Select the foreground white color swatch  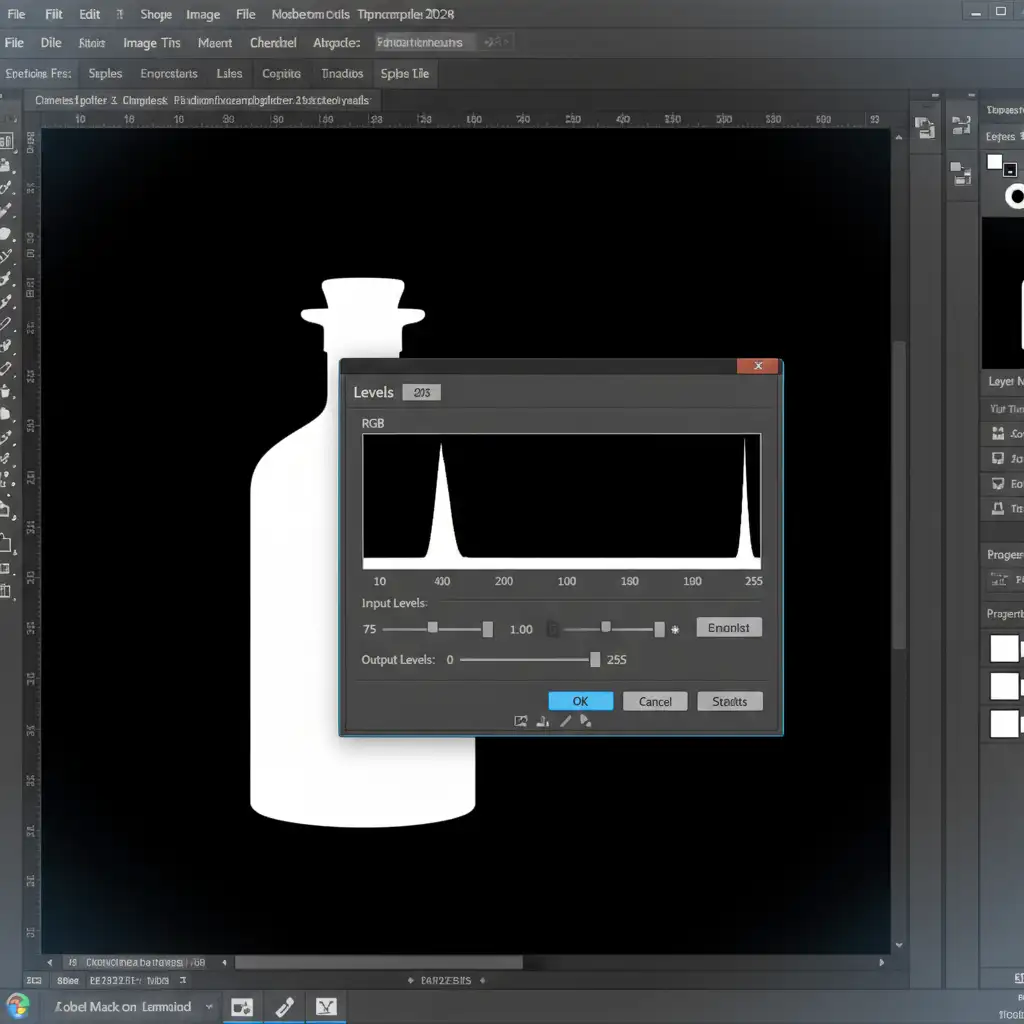pos(995,162)
